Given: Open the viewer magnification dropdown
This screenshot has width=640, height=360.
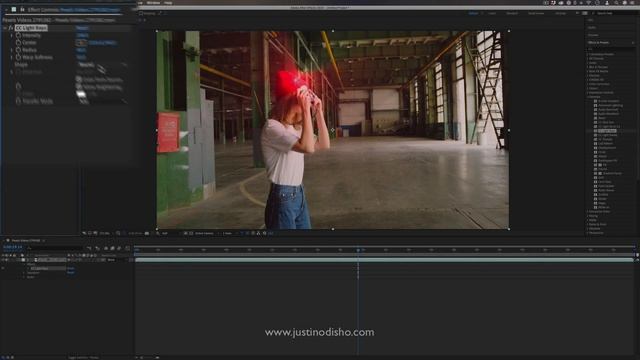Looking at the screenshot, I should tap(106, 233).
